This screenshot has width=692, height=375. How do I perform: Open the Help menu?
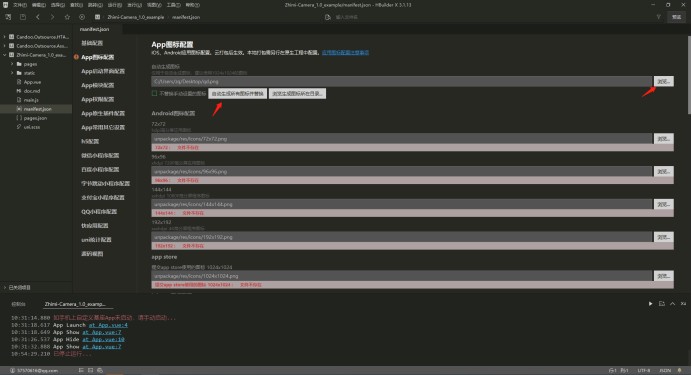click(192, 5)
